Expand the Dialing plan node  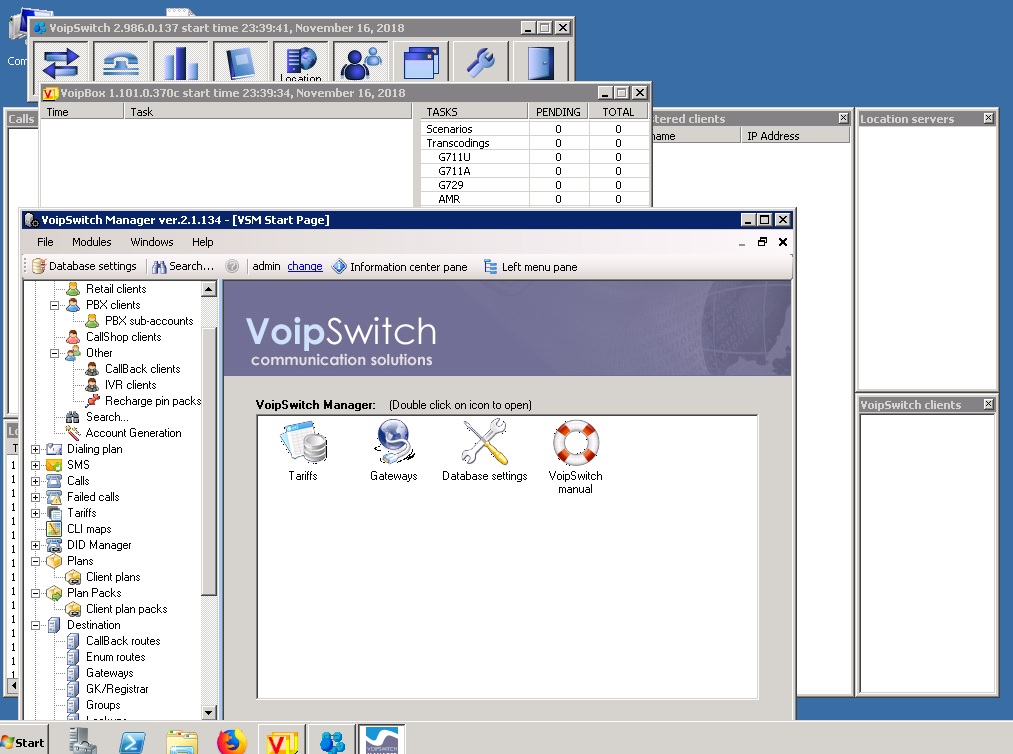[x=36, y=449]
